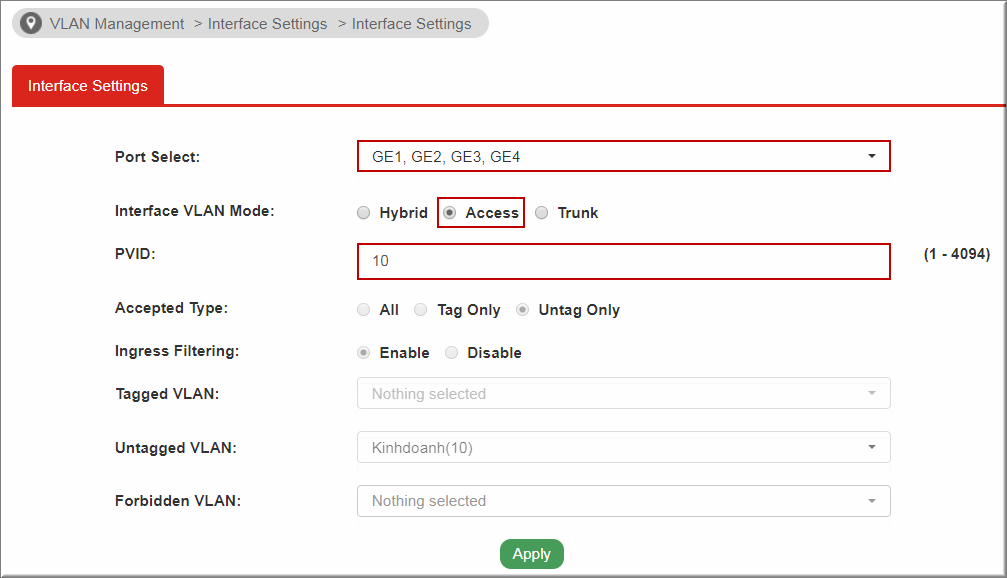Screen dimensions: 1007x578
Task: Click the Port Select dropdown arrow
Action: coord(872,157)
